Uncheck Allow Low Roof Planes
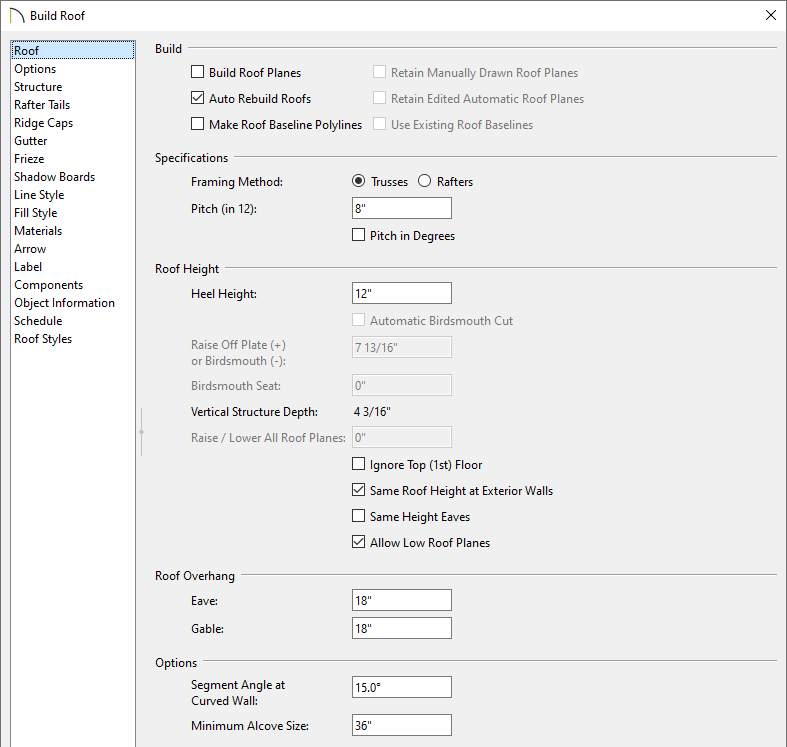Image resolution: width=787 pixels, height=747 pixels. (x=358, y=542)
